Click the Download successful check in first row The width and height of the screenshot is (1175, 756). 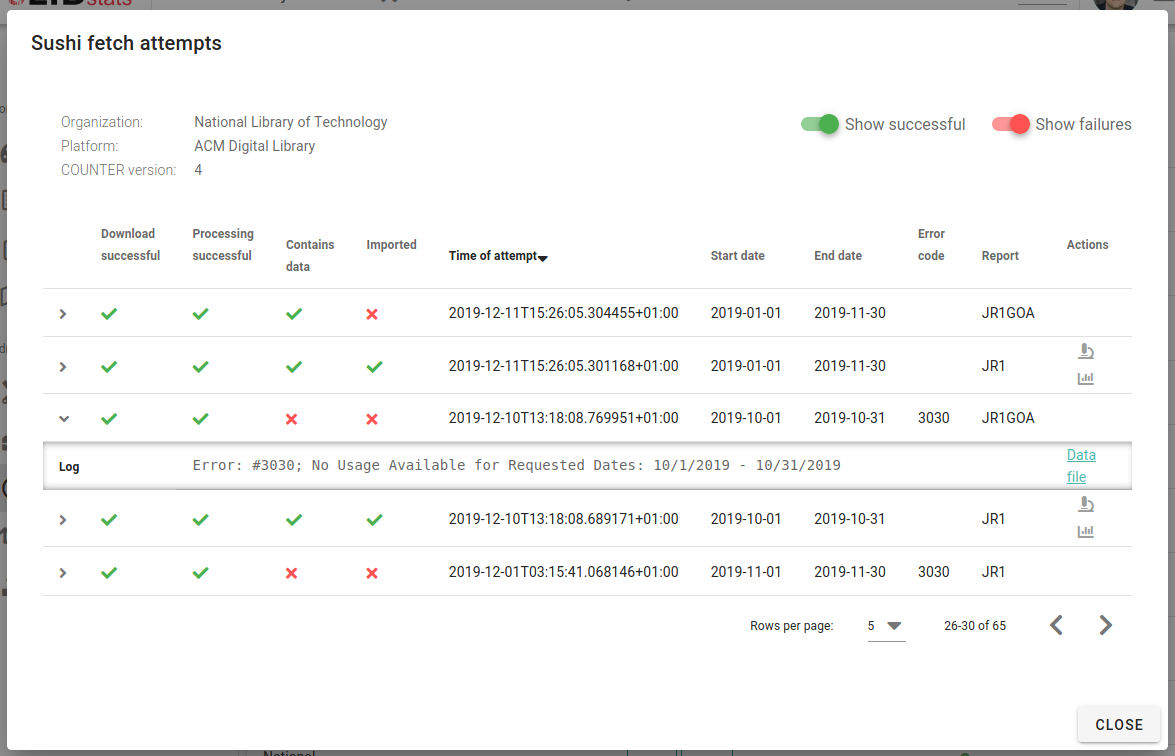click(109, 314)
